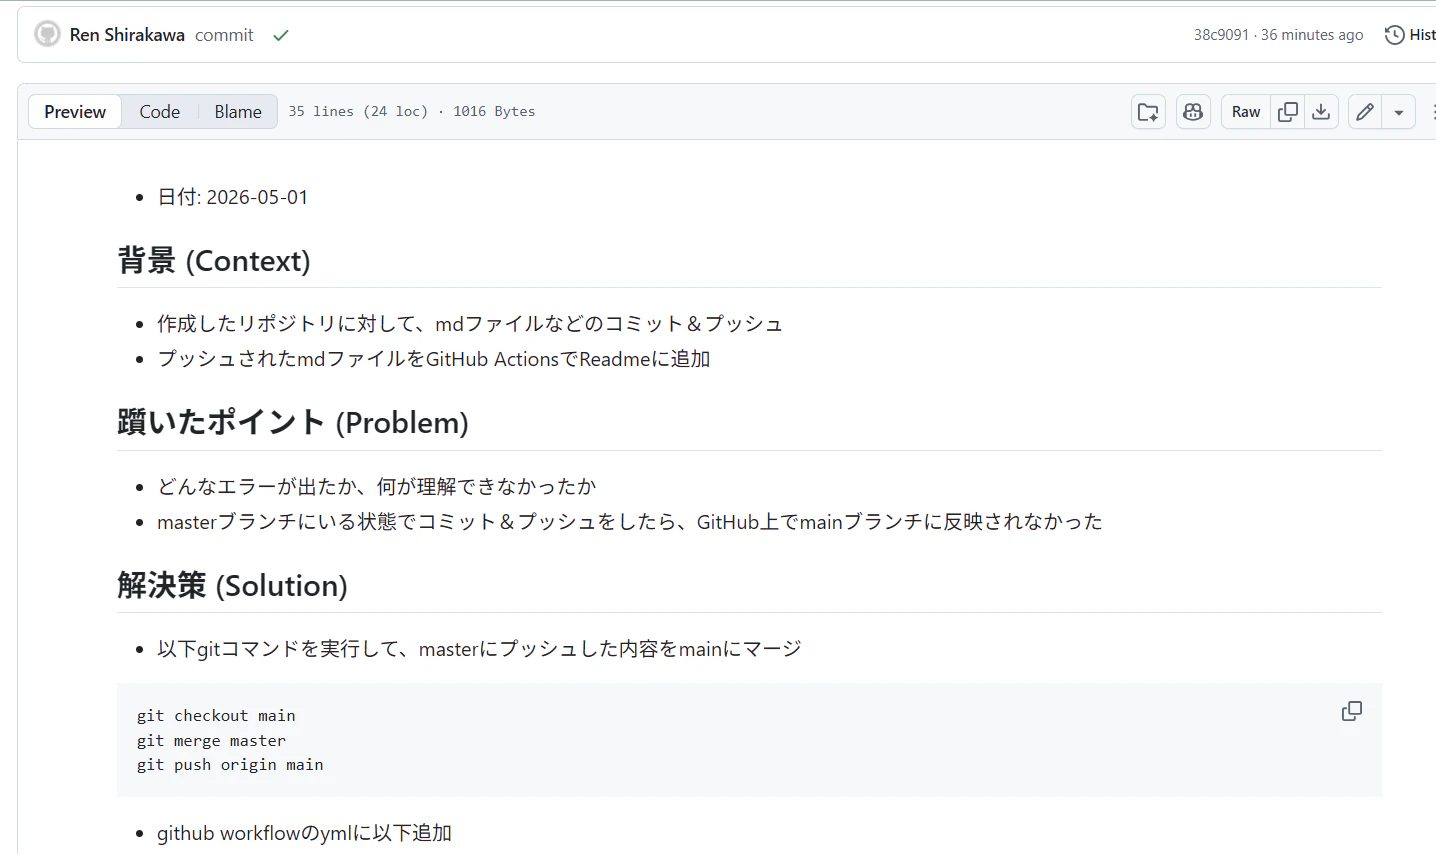Edit this file with pencil icon

1365,112
